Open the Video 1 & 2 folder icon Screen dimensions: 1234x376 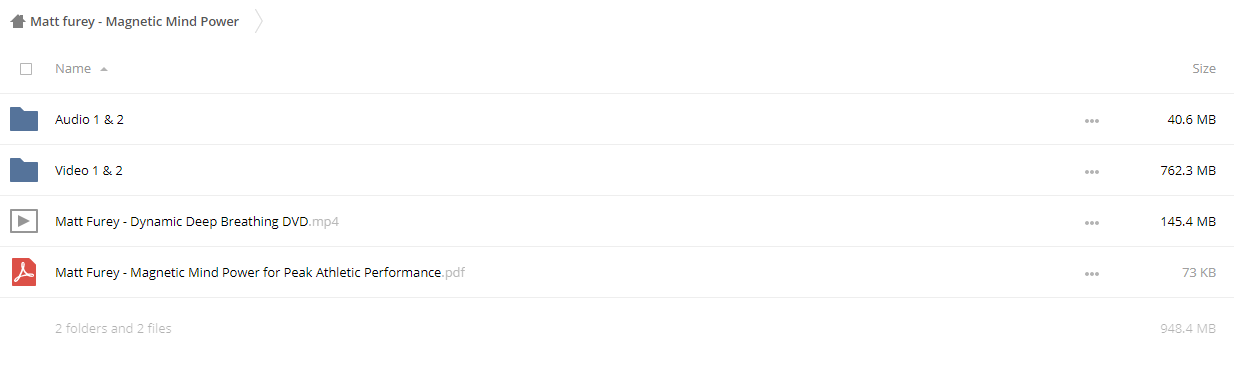(x=24, y=170)
